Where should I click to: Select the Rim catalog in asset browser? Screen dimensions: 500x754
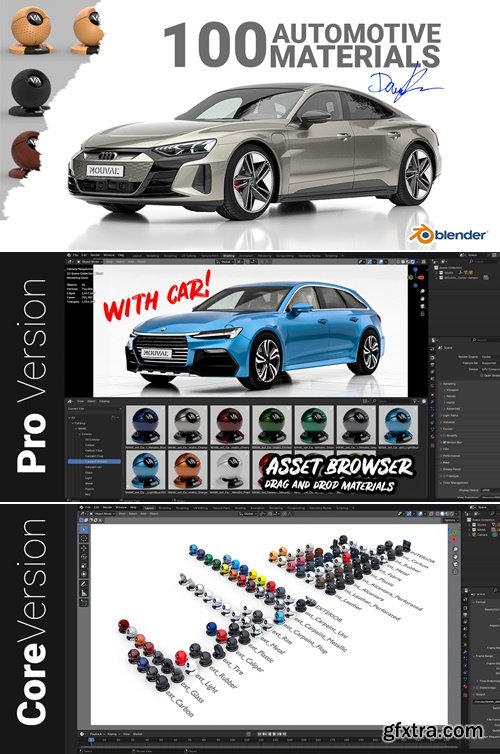pyautogui.click(x=88, y=494)
